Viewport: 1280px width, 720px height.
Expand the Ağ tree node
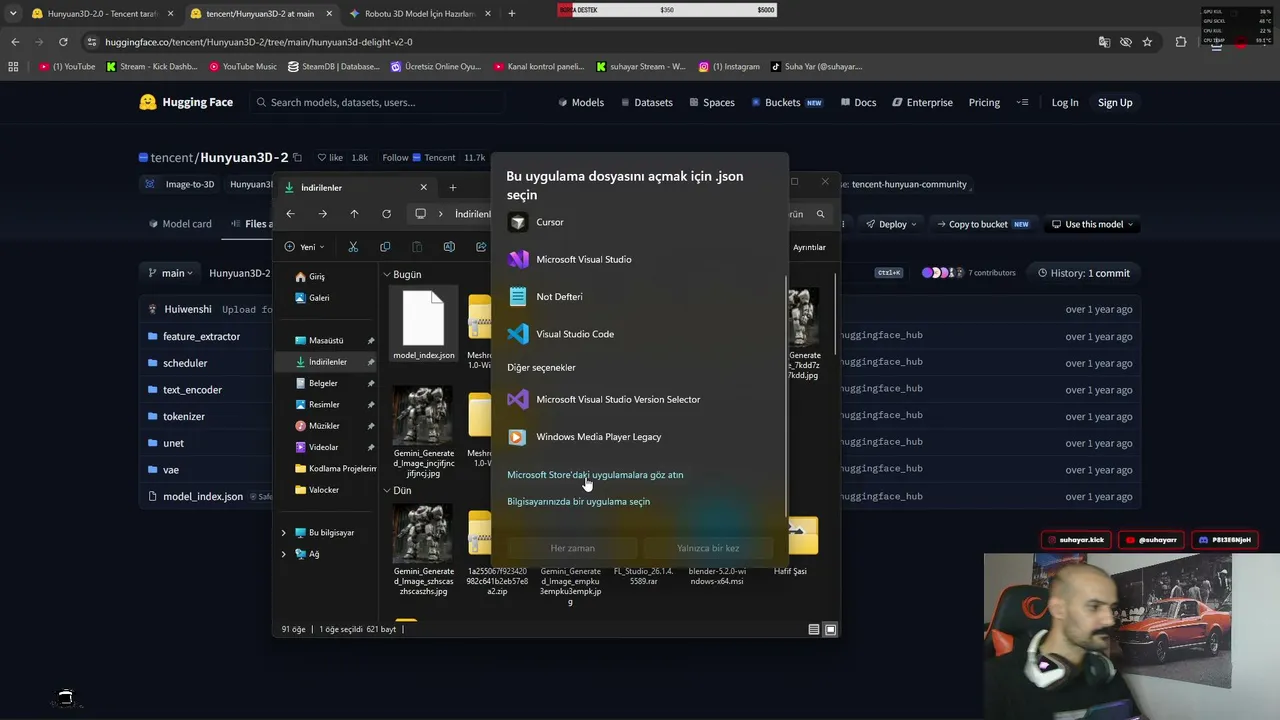click(x=284, y=554)
